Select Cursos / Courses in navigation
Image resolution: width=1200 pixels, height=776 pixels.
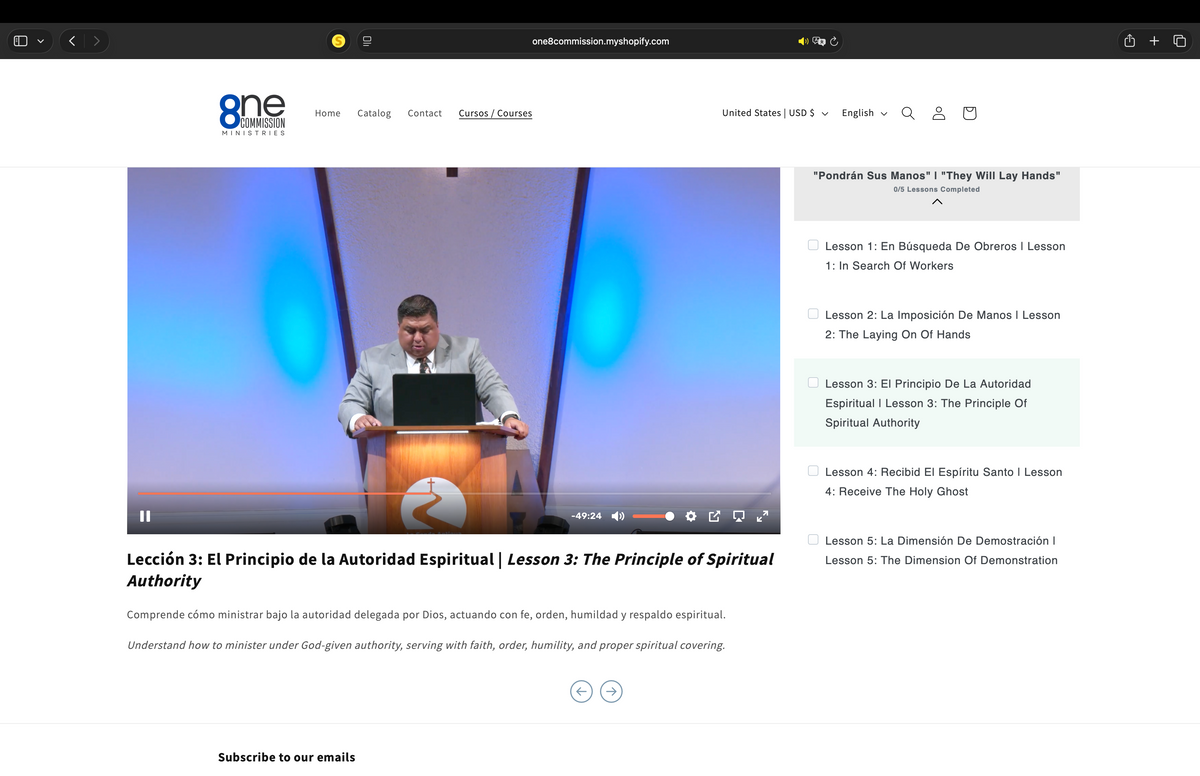point(495,113)
